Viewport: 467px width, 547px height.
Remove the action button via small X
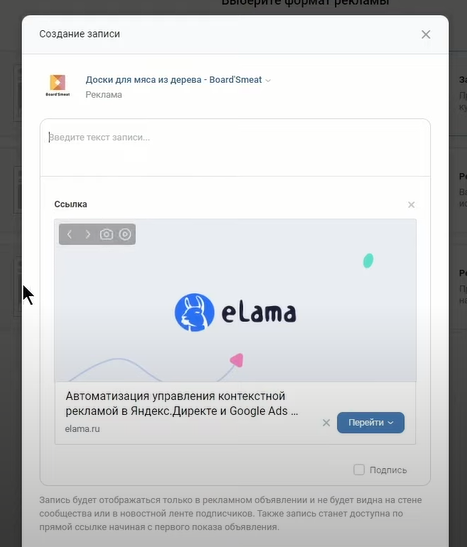[x=326, y=423]
